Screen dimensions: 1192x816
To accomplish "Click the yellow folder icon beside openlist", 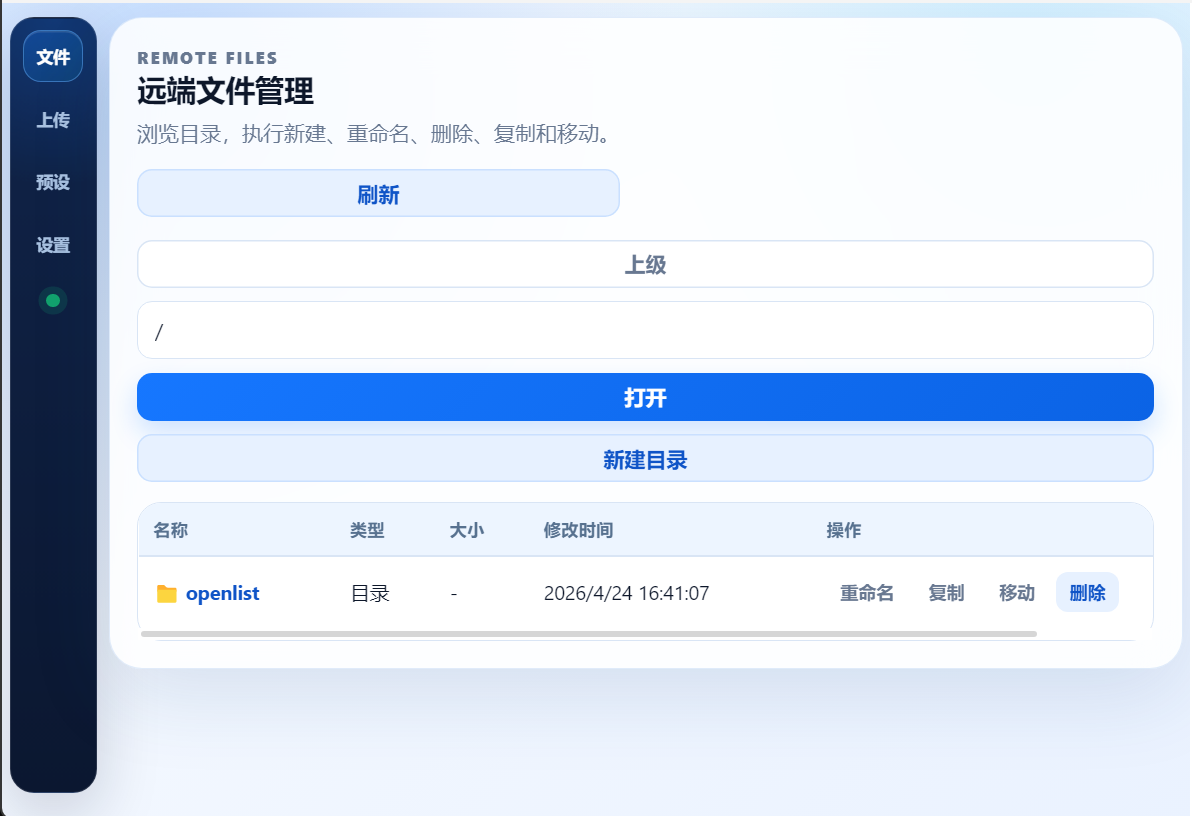I will coord(166,594).
